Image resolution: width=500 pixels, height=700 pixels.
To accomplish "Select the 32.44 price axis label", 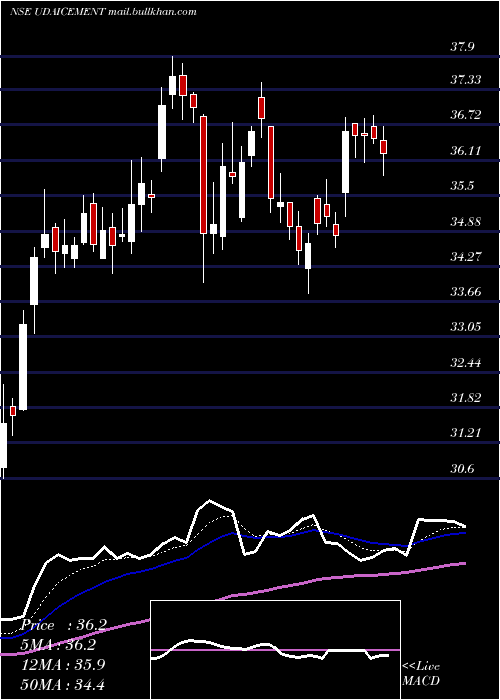I will tap(466, 362).
